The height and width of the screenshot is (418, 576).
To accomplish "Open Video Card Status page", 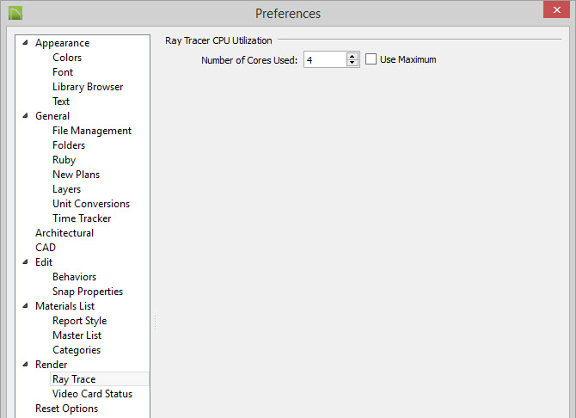I will tap(92, 394).
